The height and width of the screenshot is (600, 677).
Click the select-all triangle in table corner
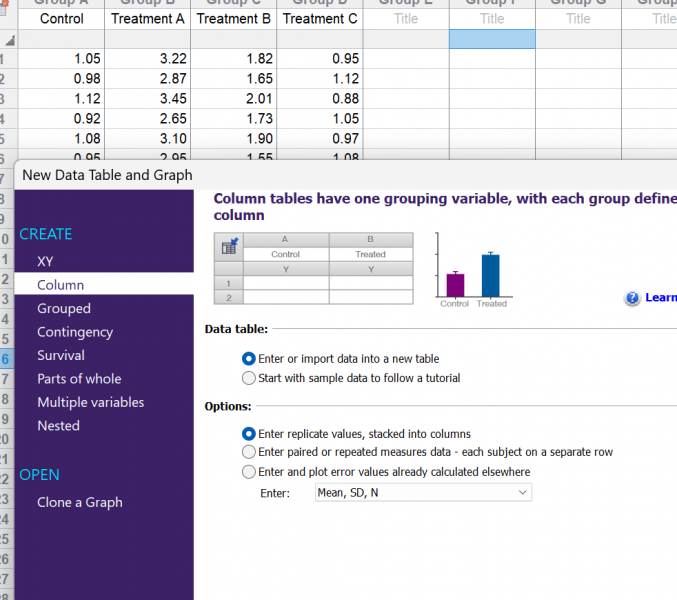[9, 41]
